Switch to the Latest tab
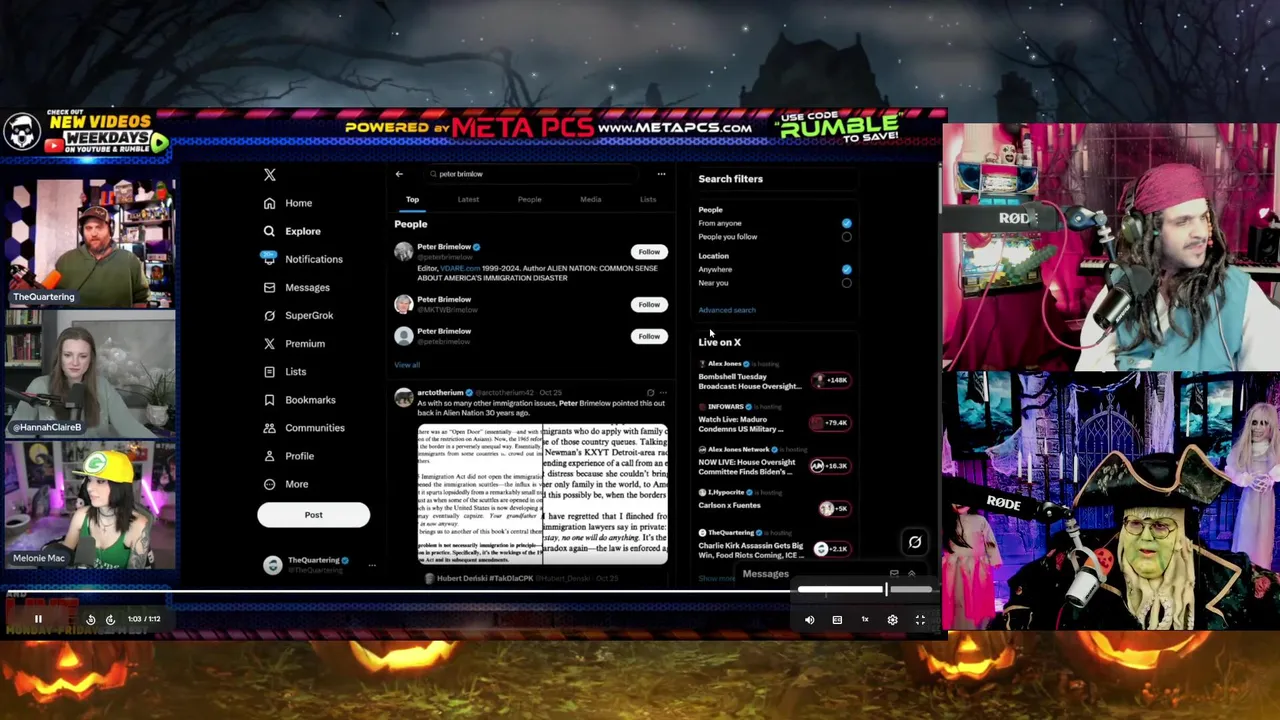The height and width of the screenshot is (720, 1280). (x=468, y=199)
